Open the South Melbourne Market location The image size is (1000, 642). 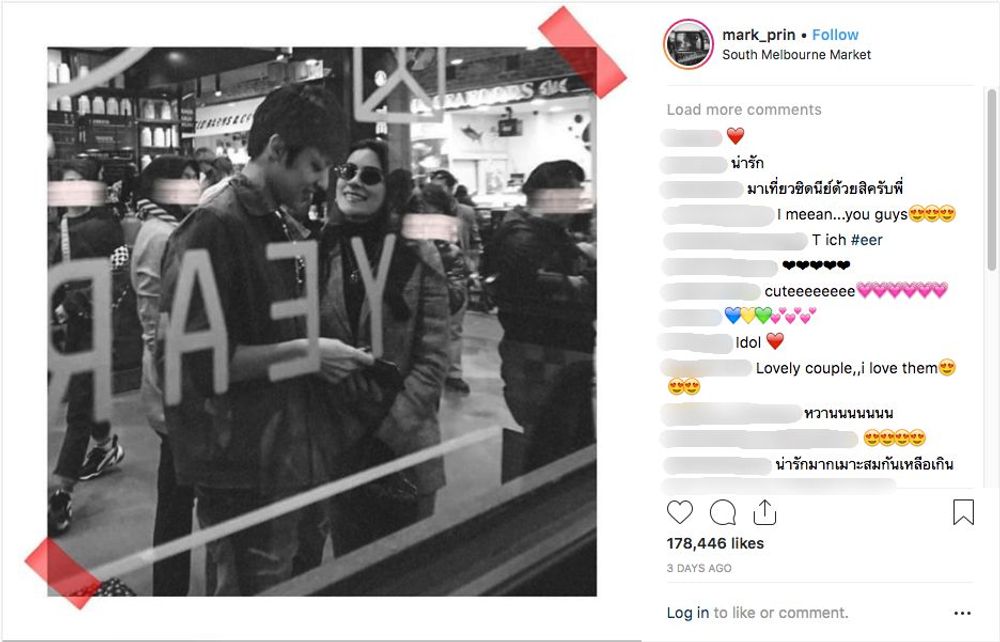[796, 55]
